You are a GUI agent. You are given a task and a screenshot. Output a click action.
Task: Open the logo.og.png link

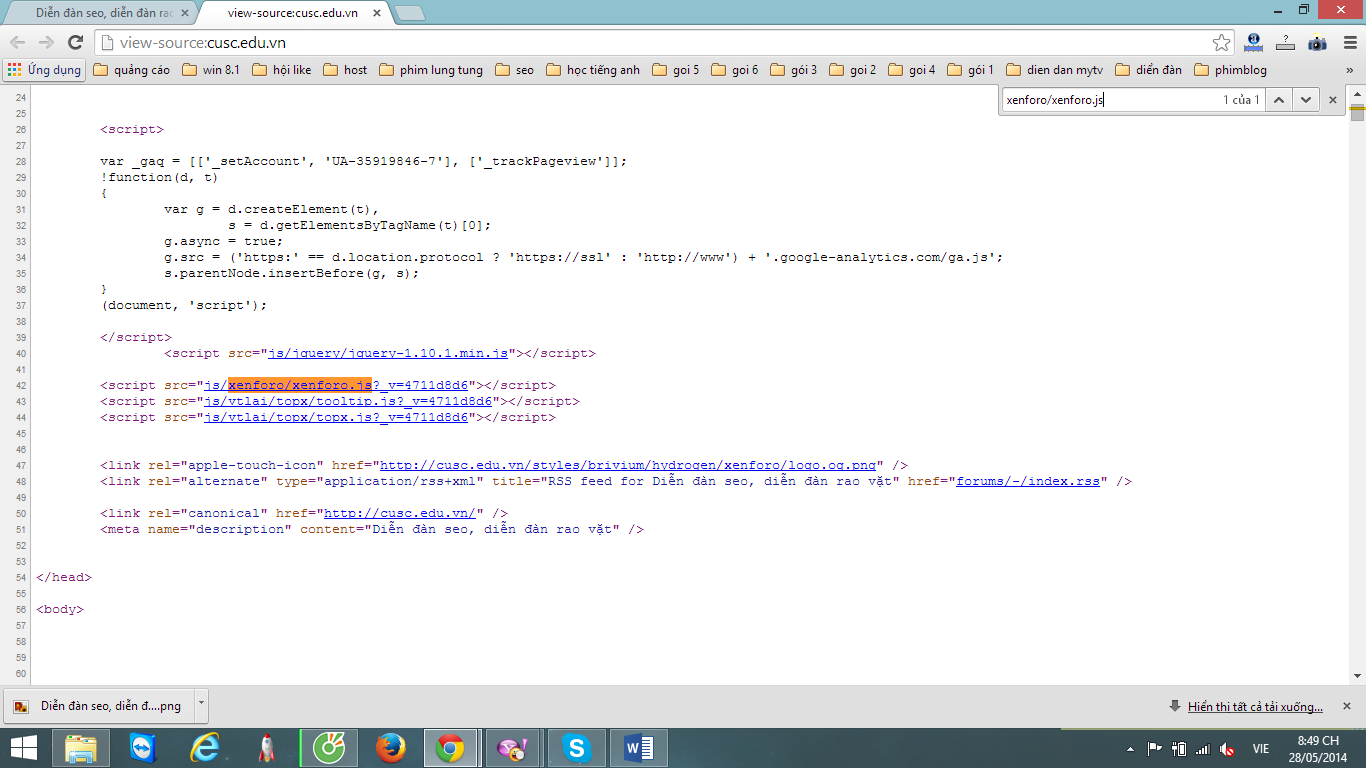click(x=628, y=465)
